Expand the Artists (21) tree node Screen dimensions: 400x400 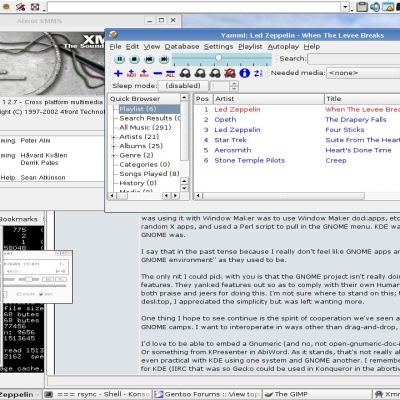point(114,137)
